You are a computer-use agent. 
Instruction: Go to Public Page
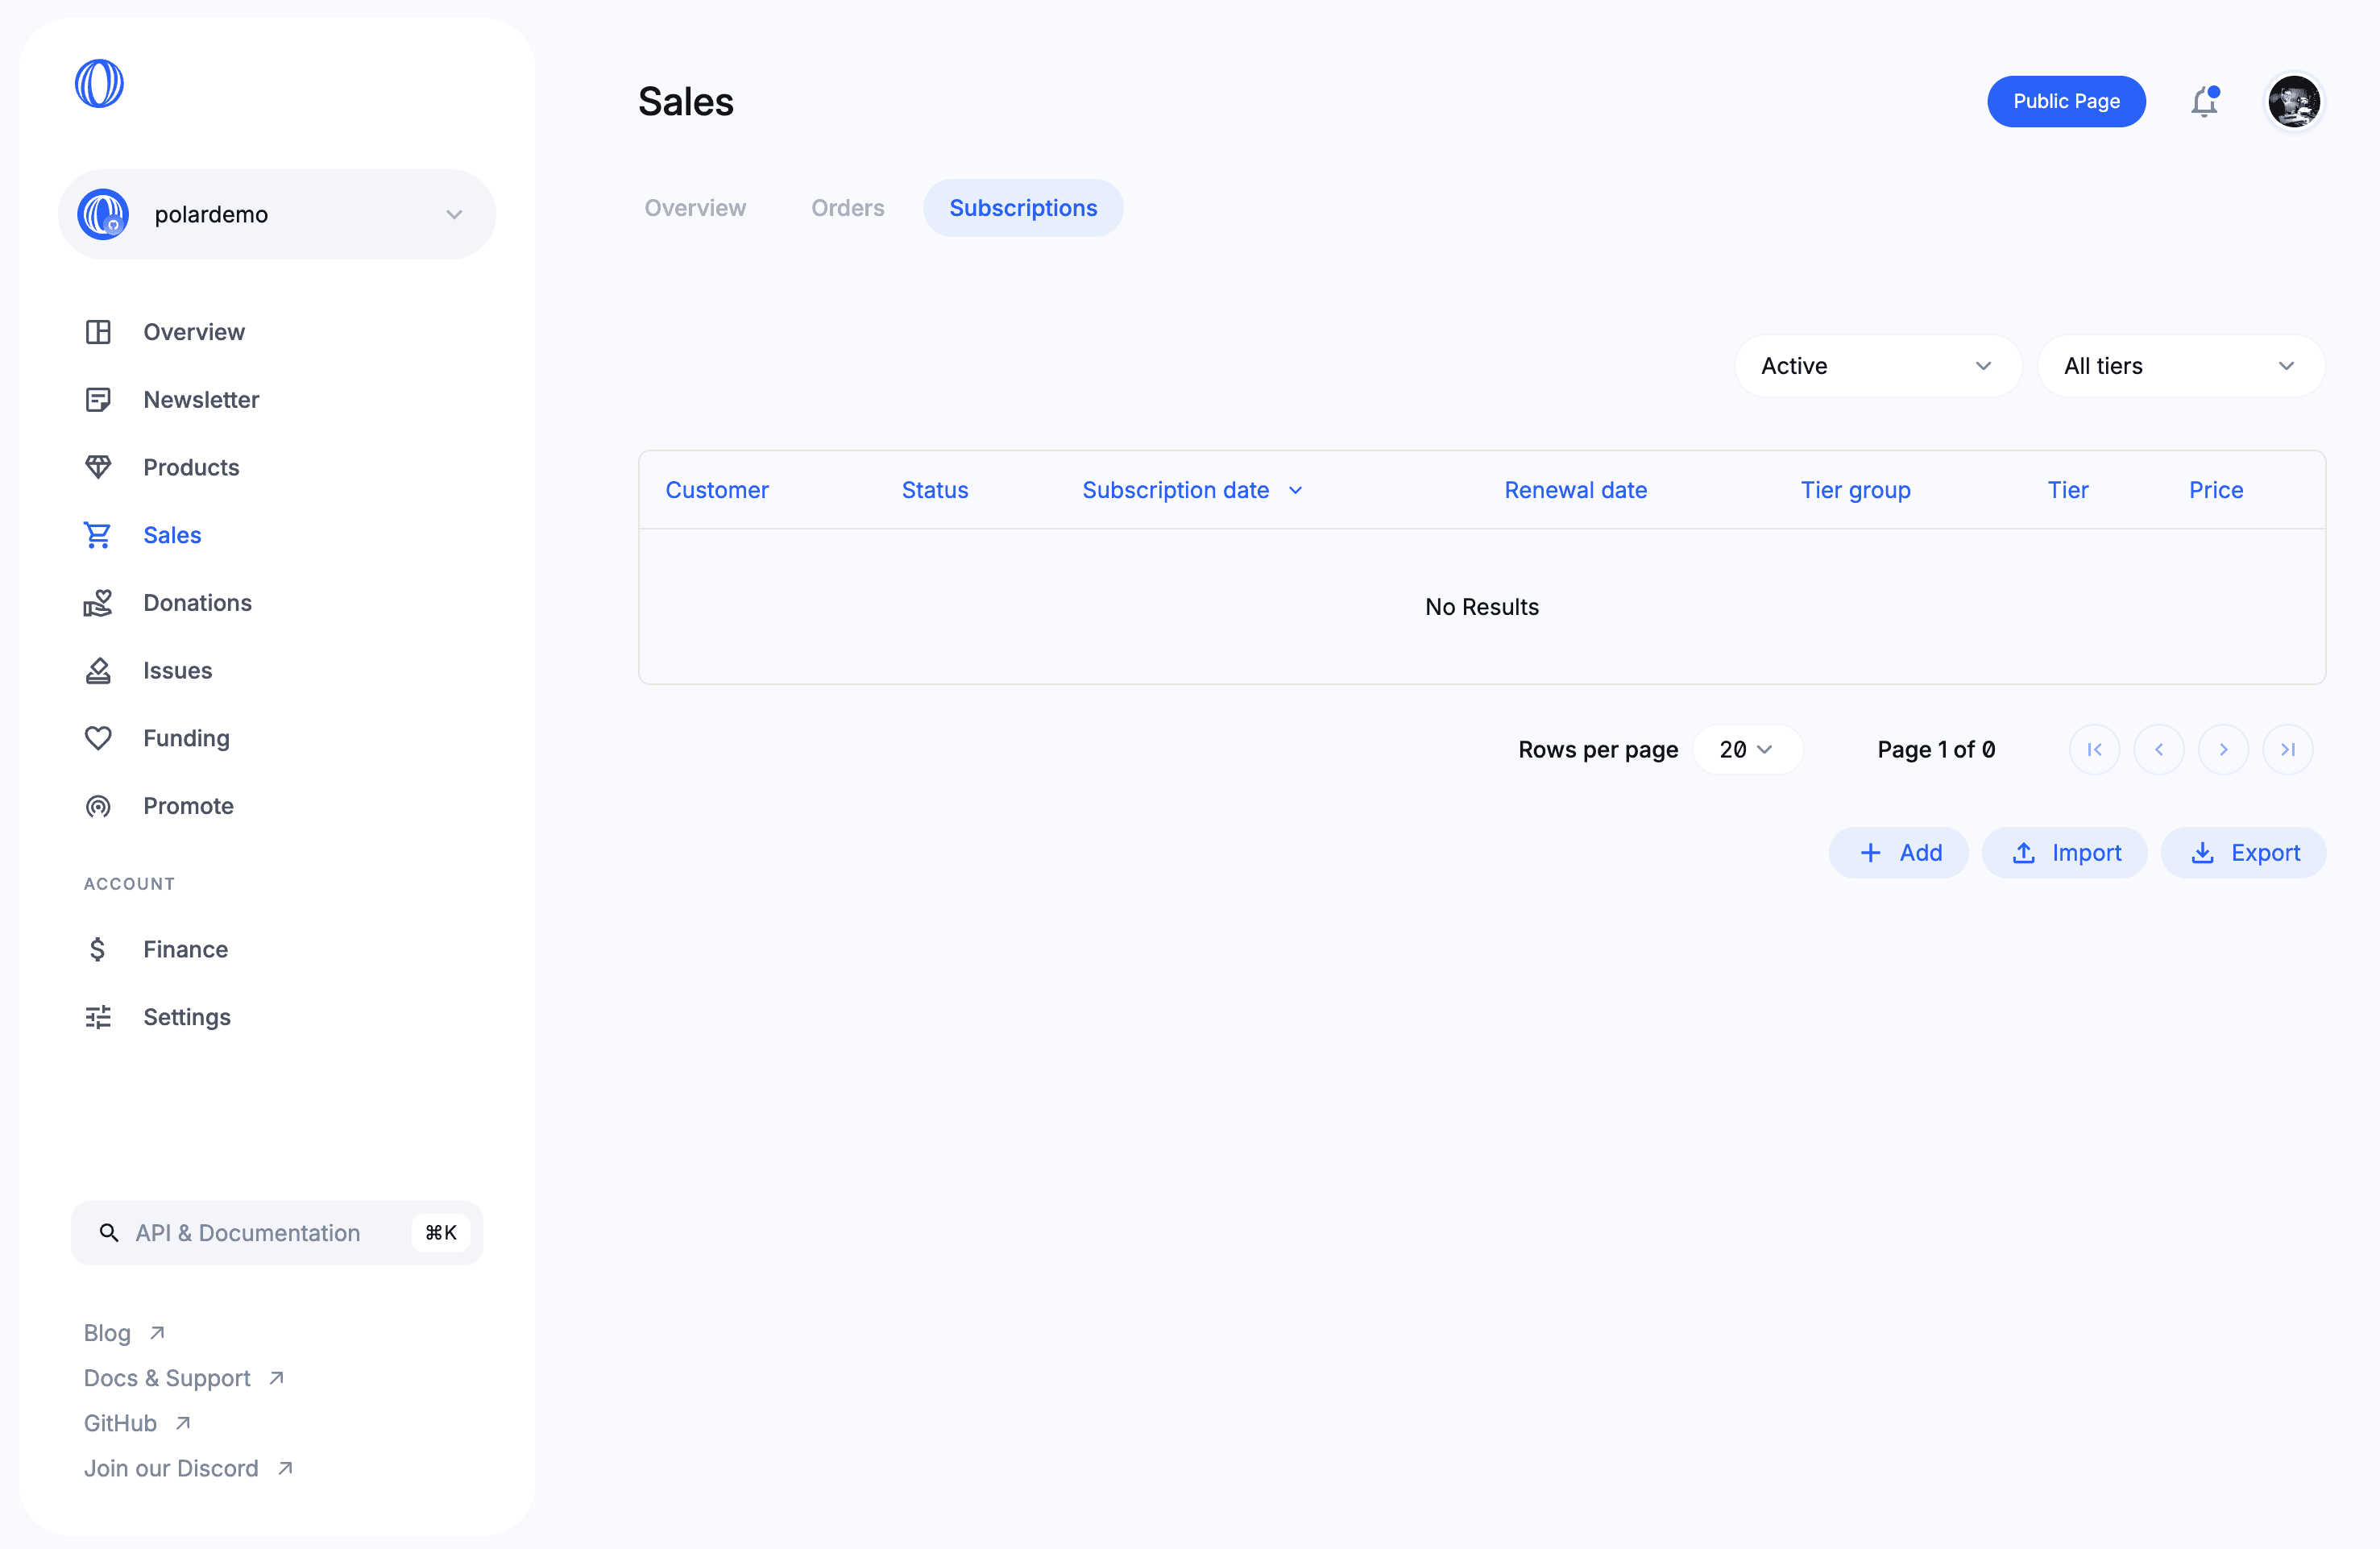pos(2066,102)
